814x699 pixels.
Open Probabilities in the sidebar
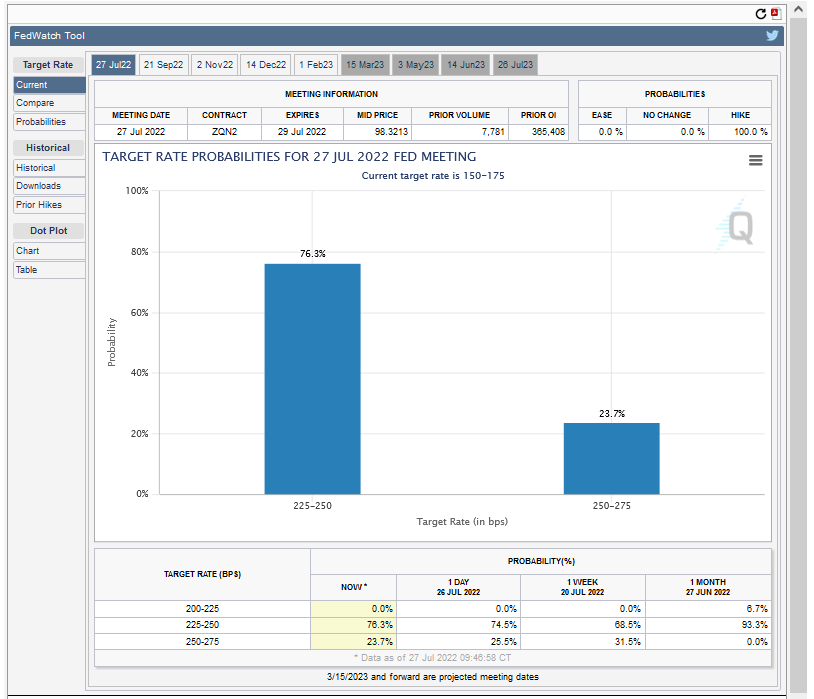49,122
